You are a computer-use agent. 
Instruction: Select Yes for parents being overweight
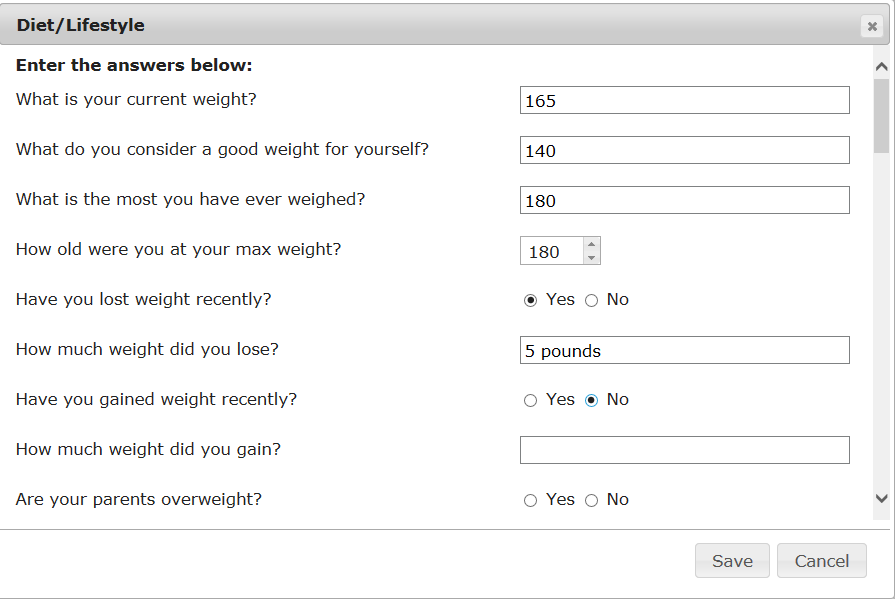[530, 499]
